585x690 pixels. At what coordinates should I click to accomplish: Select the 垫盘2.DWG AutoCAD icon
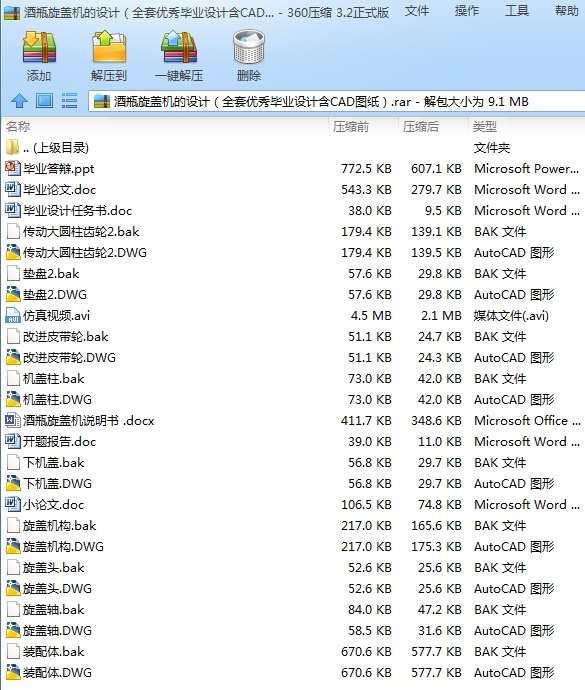[13, 294]
